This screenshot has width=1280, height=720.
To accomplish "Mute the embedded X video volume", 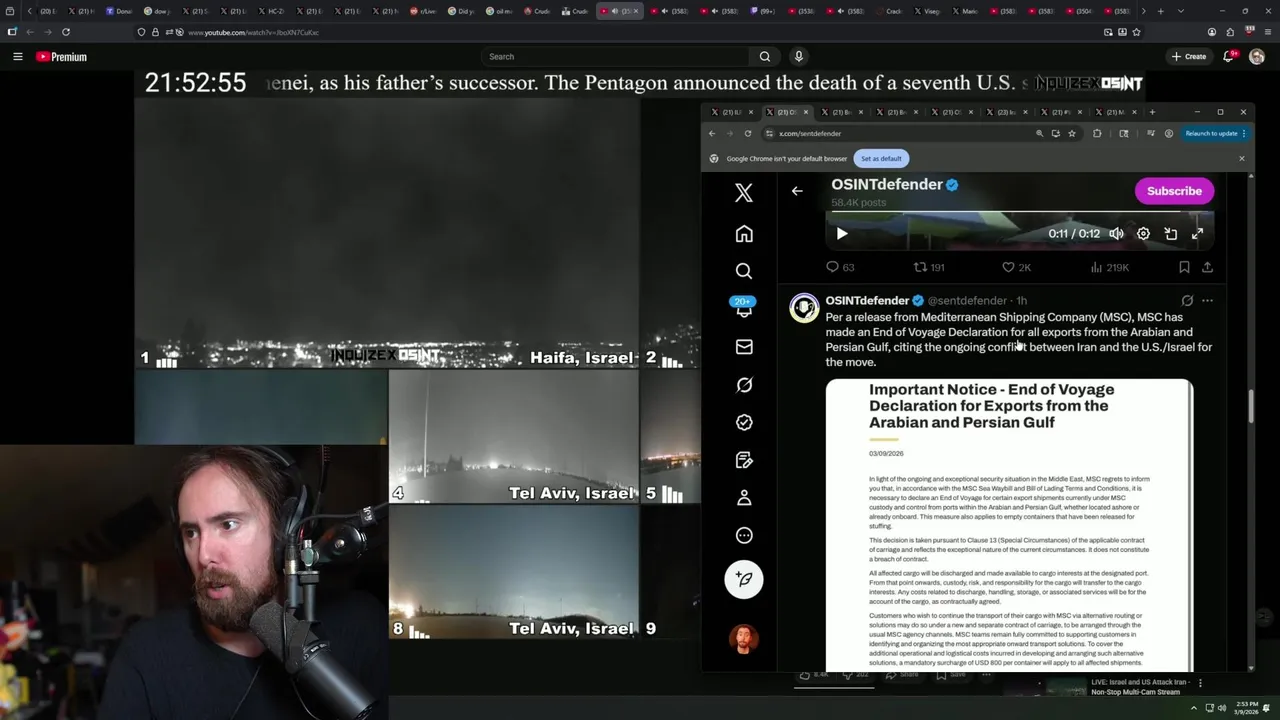I will click(x=1116, y=234).
